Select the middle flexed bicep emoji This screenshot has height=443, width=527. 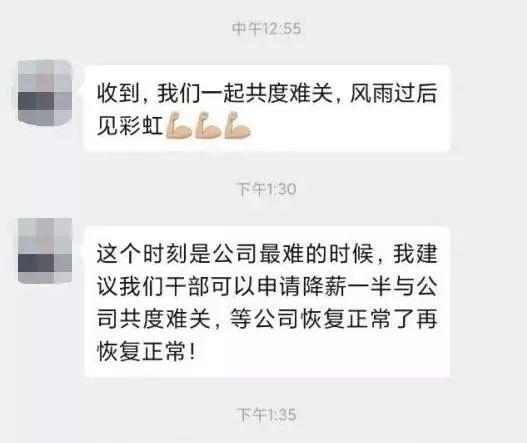point(208,126)
